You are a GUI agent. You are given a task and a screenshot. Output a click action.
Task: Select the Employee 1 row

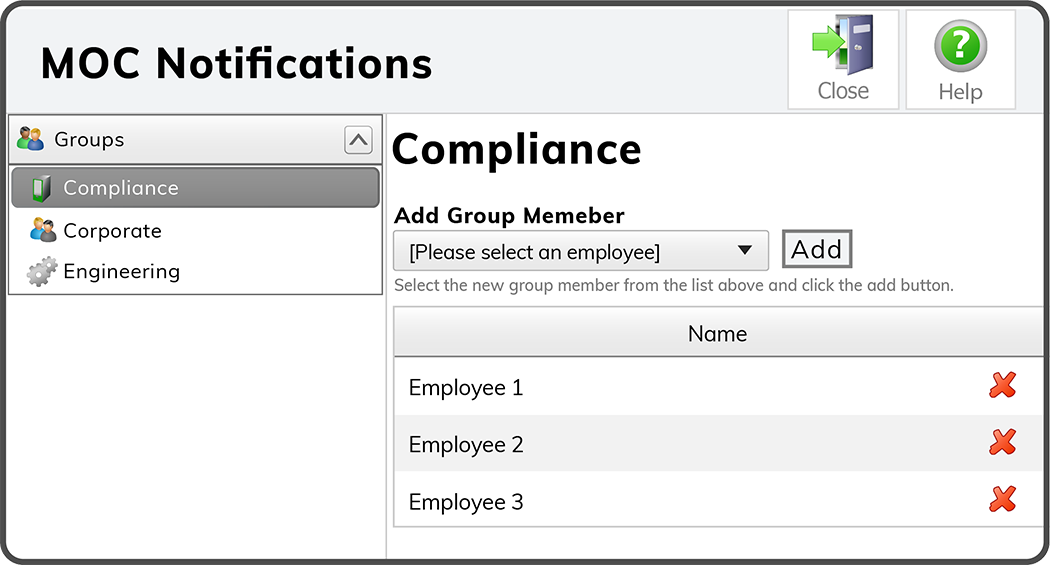[718, 387]
